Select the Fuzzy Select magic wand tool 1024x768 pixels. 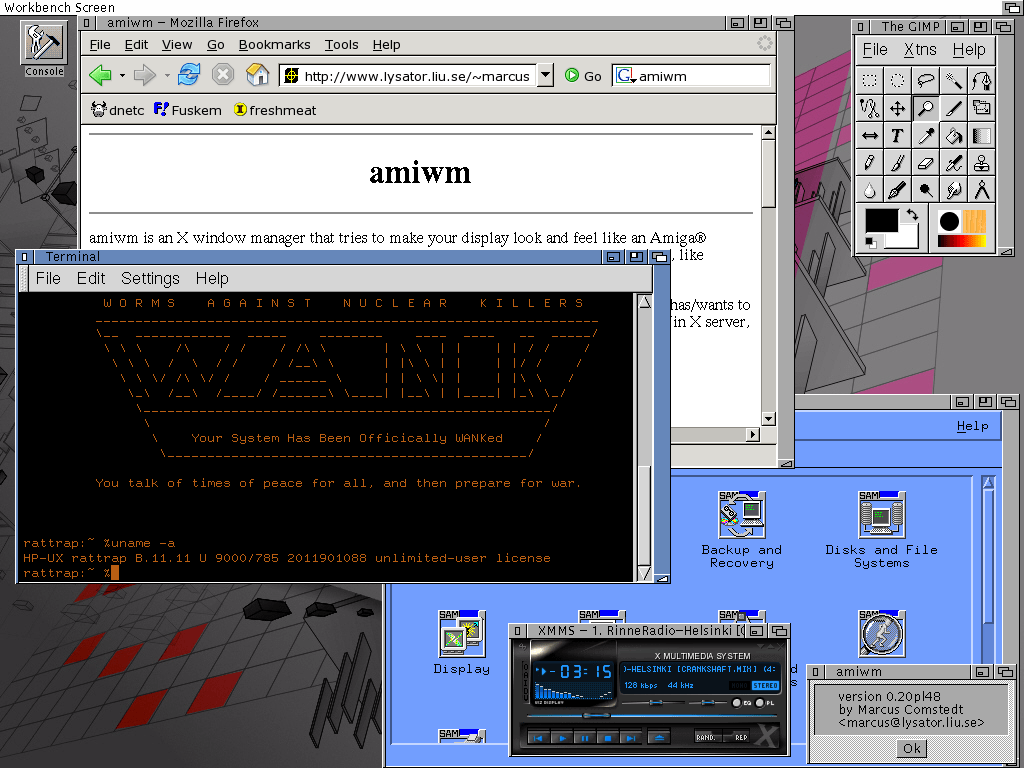click(x=954, y=81)
